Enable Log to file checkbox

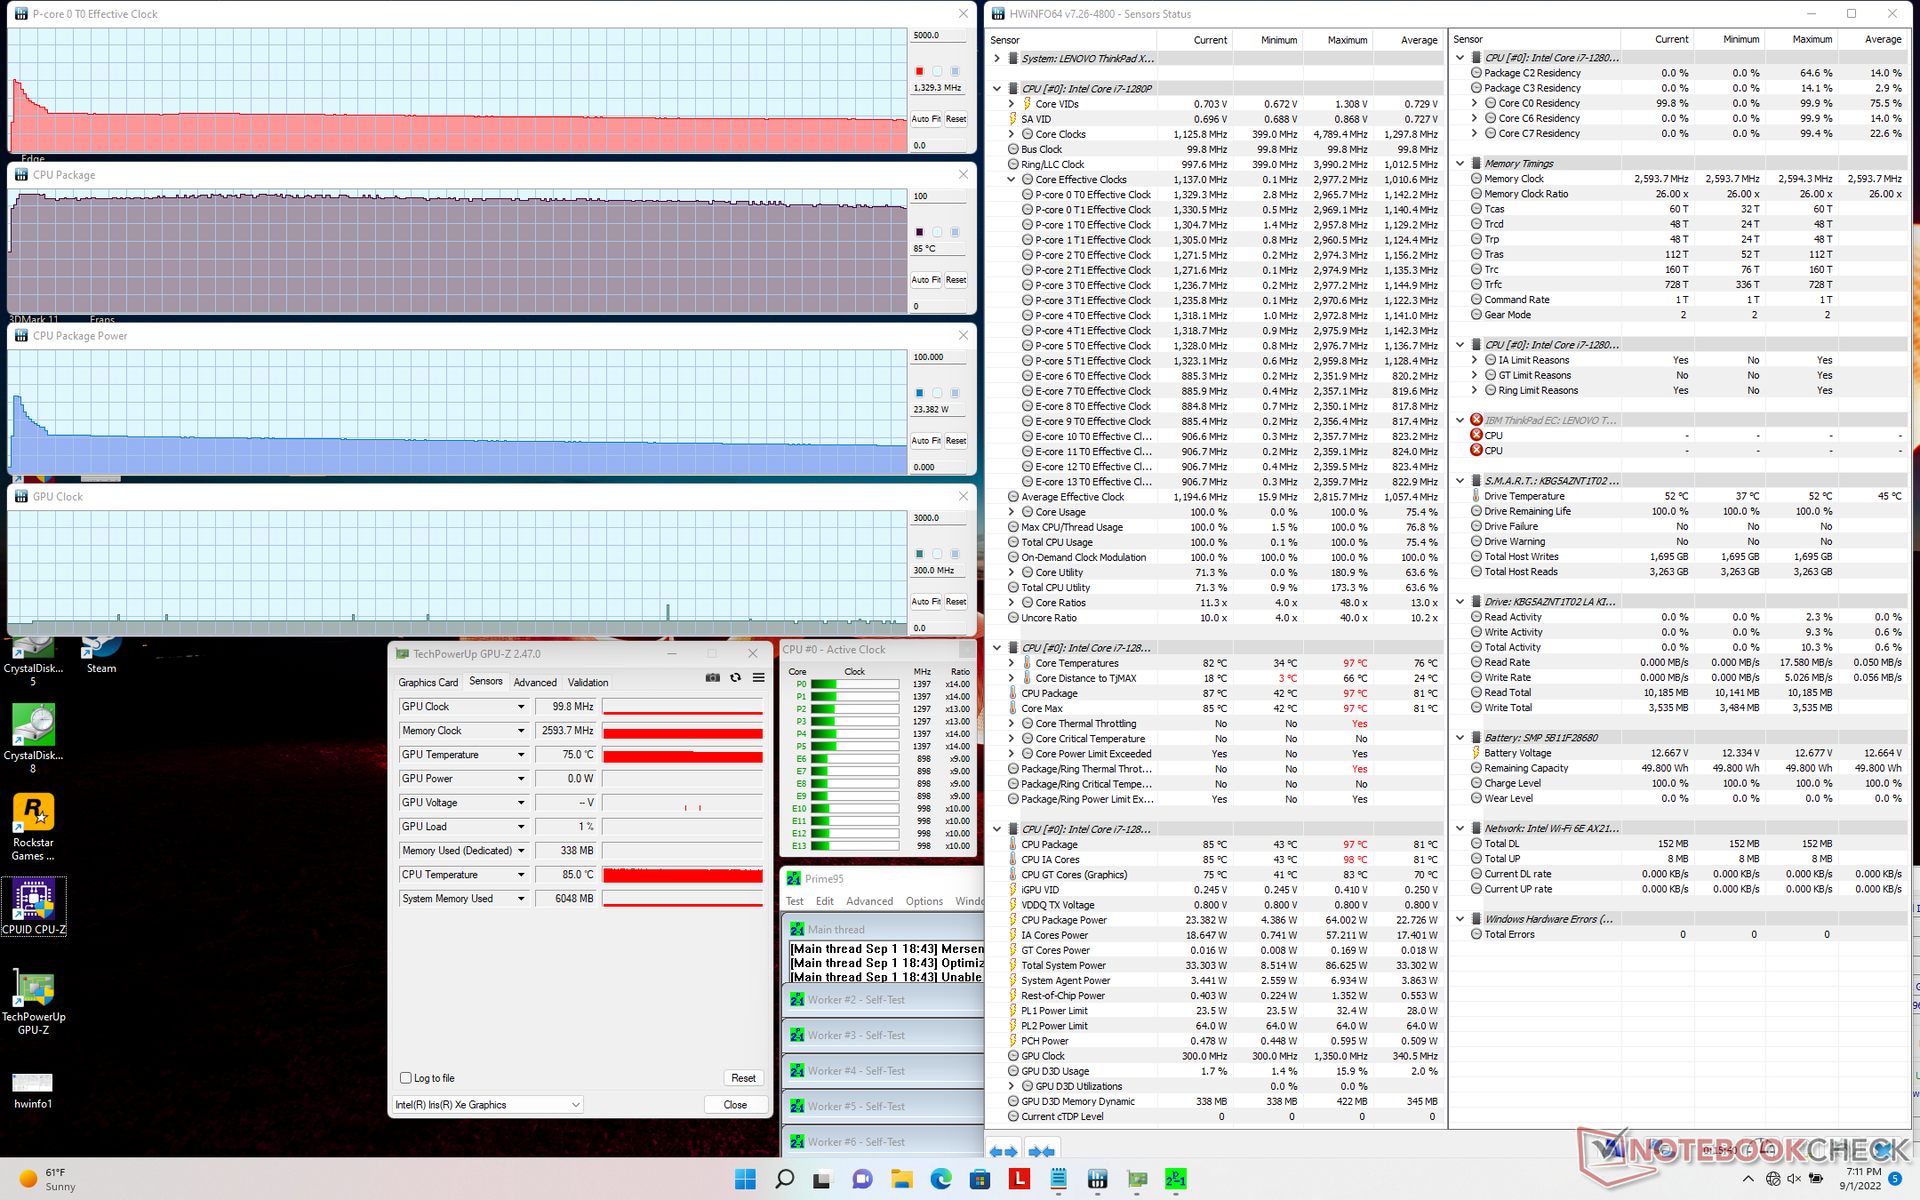coord(406,1078)
